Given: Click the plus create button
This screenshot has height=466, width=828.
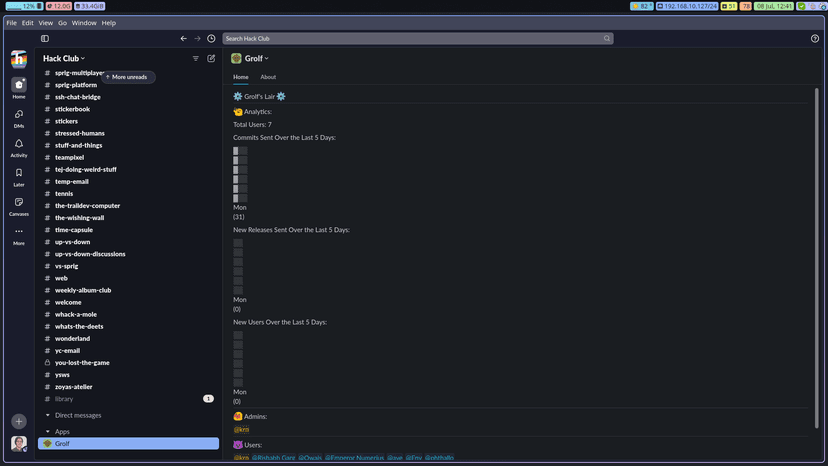Looking at the screenshot, I should click(x=19, y=421).
